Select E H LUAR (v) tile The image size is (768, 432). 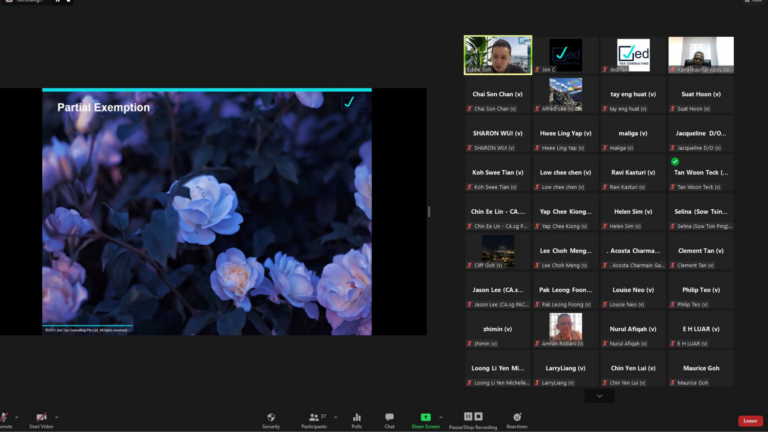pyautogui.click(x=701, y=329)
